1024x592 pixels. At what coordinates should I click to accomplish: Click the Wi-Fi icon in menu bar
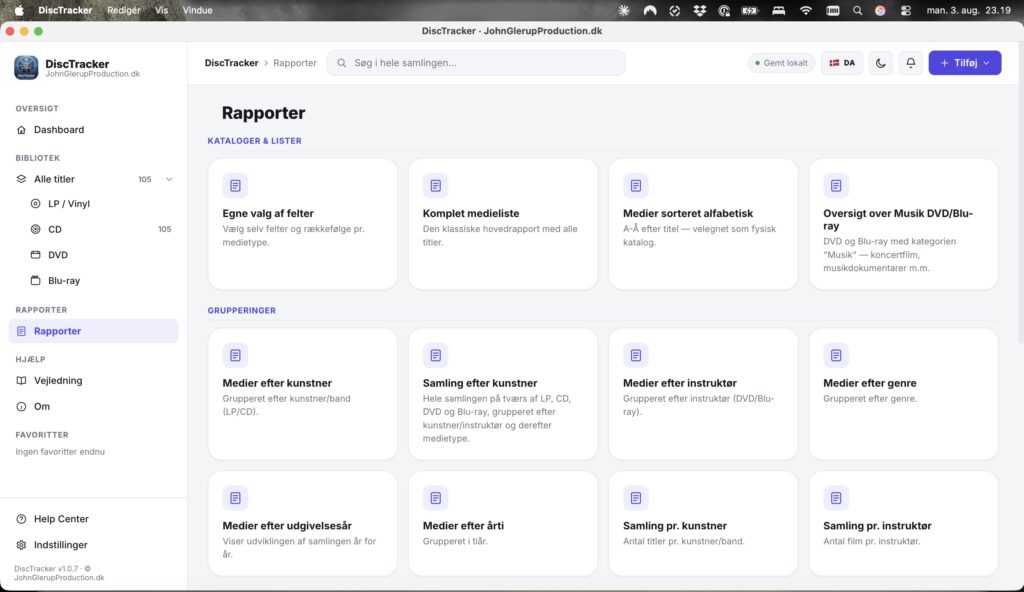pyautogui.click(x=805, y=10)
